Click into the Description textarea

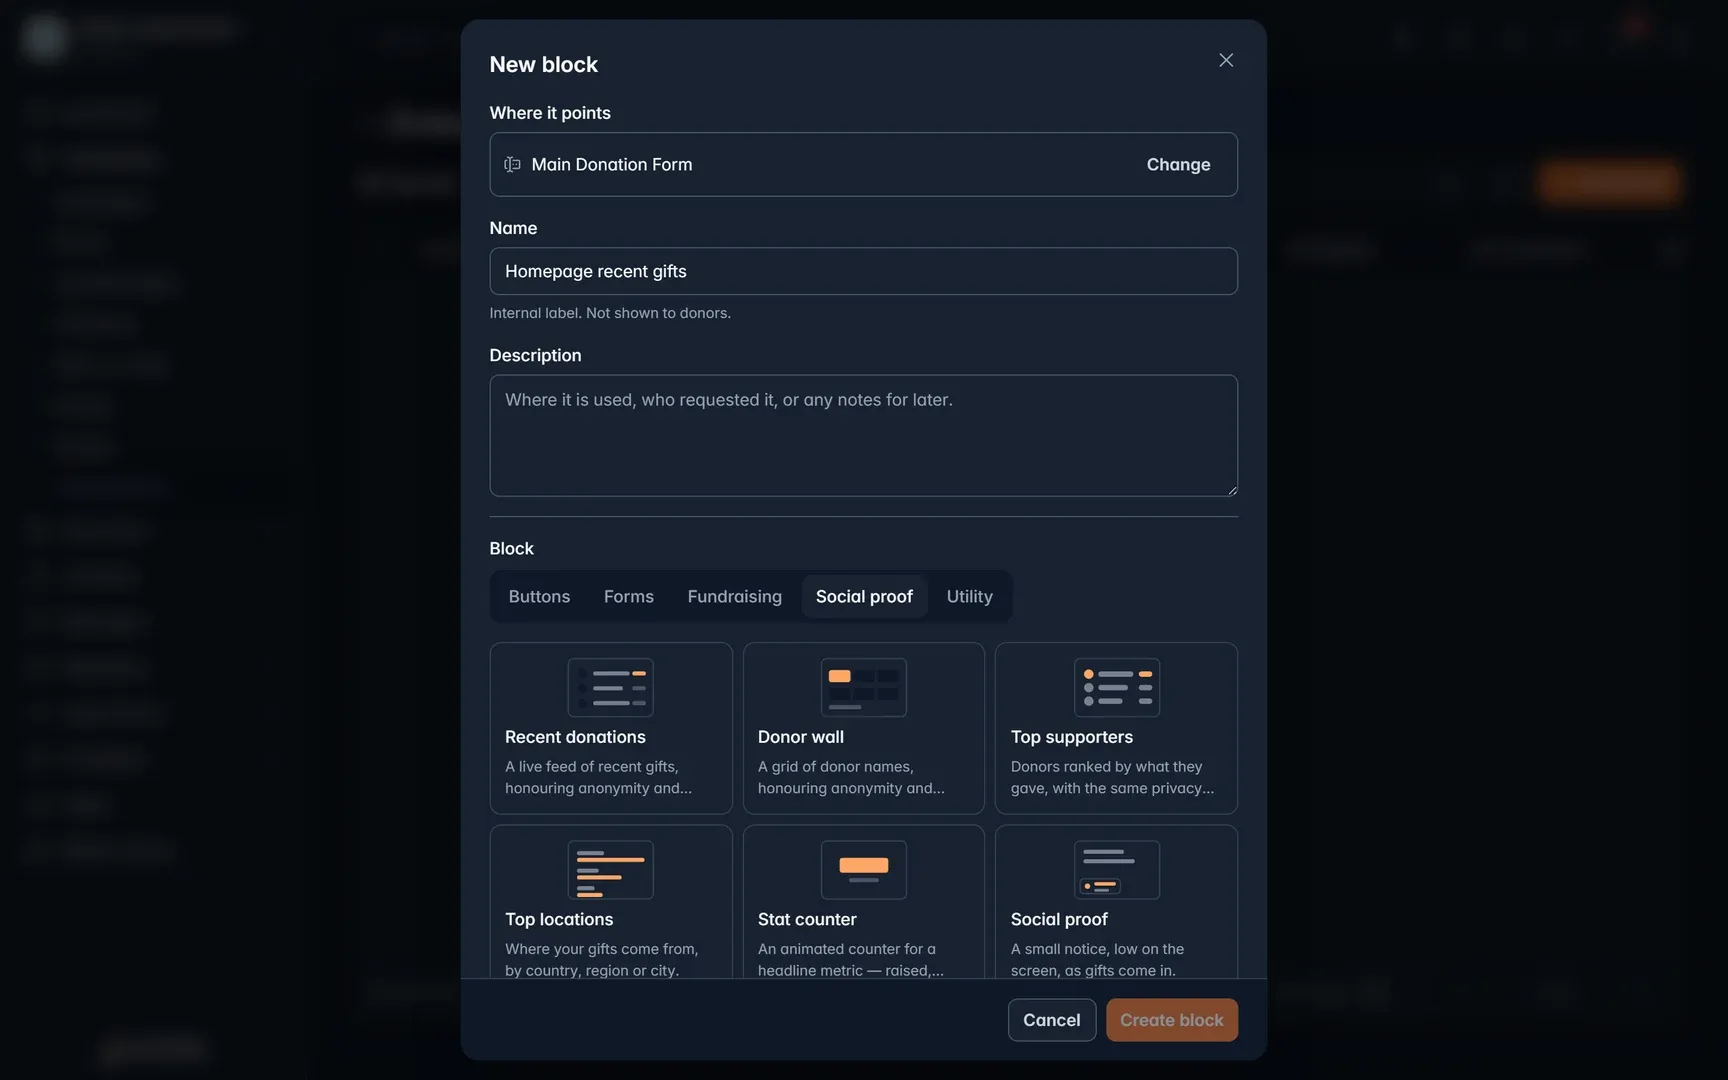point(863,435)
